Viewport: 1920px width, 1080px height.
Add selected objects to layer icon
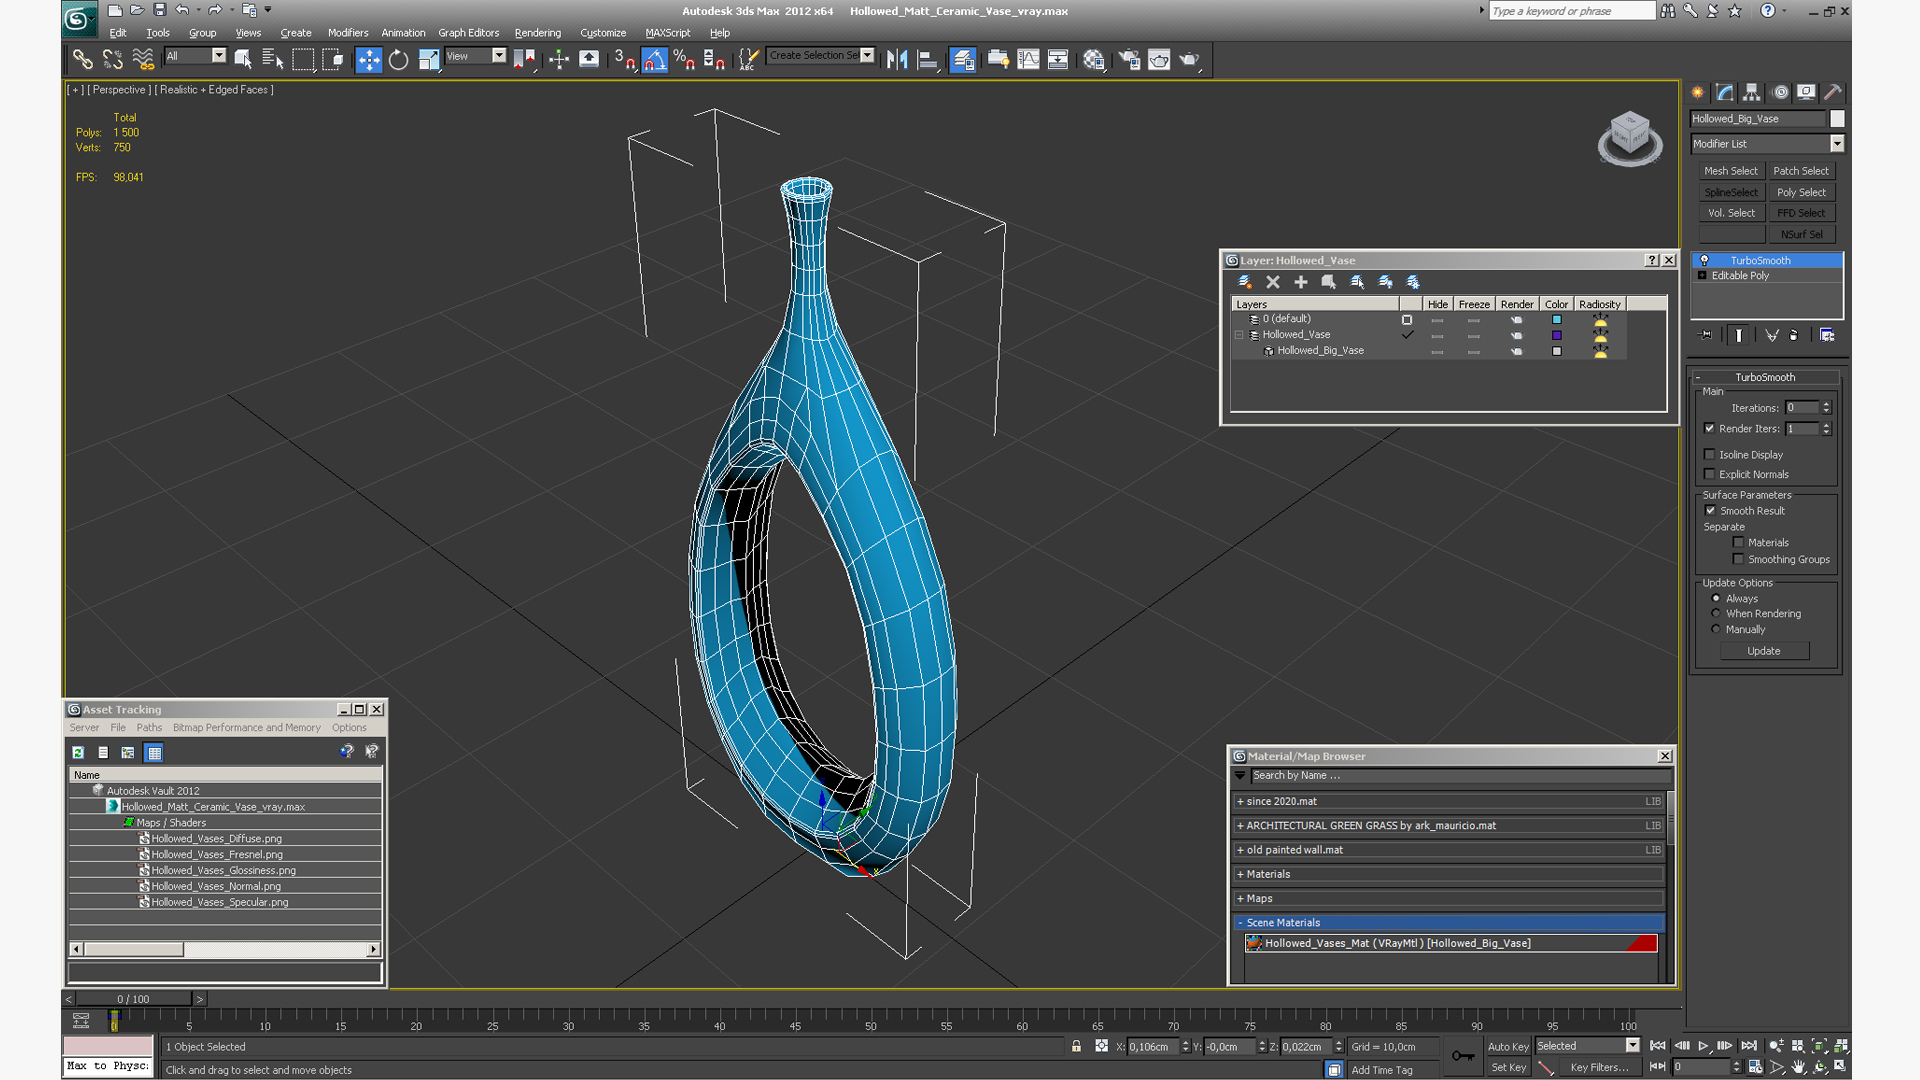click(1301, 282)
